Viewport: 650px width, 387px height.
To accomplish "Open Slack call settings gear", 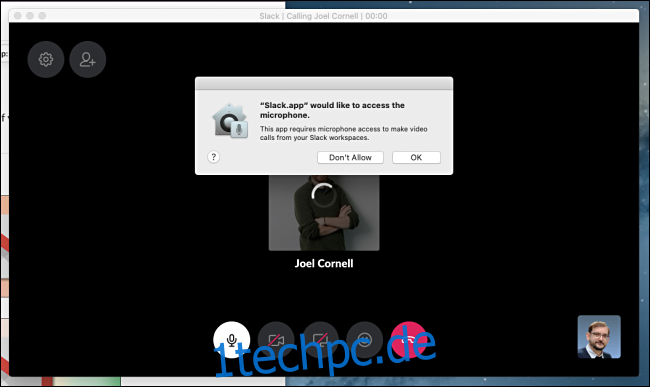I will 46,59.
